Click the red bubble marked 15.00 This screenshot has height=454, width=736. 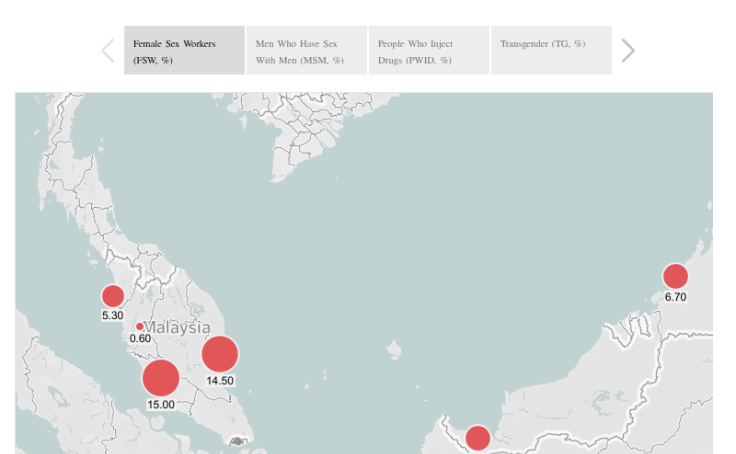point(160,378)
